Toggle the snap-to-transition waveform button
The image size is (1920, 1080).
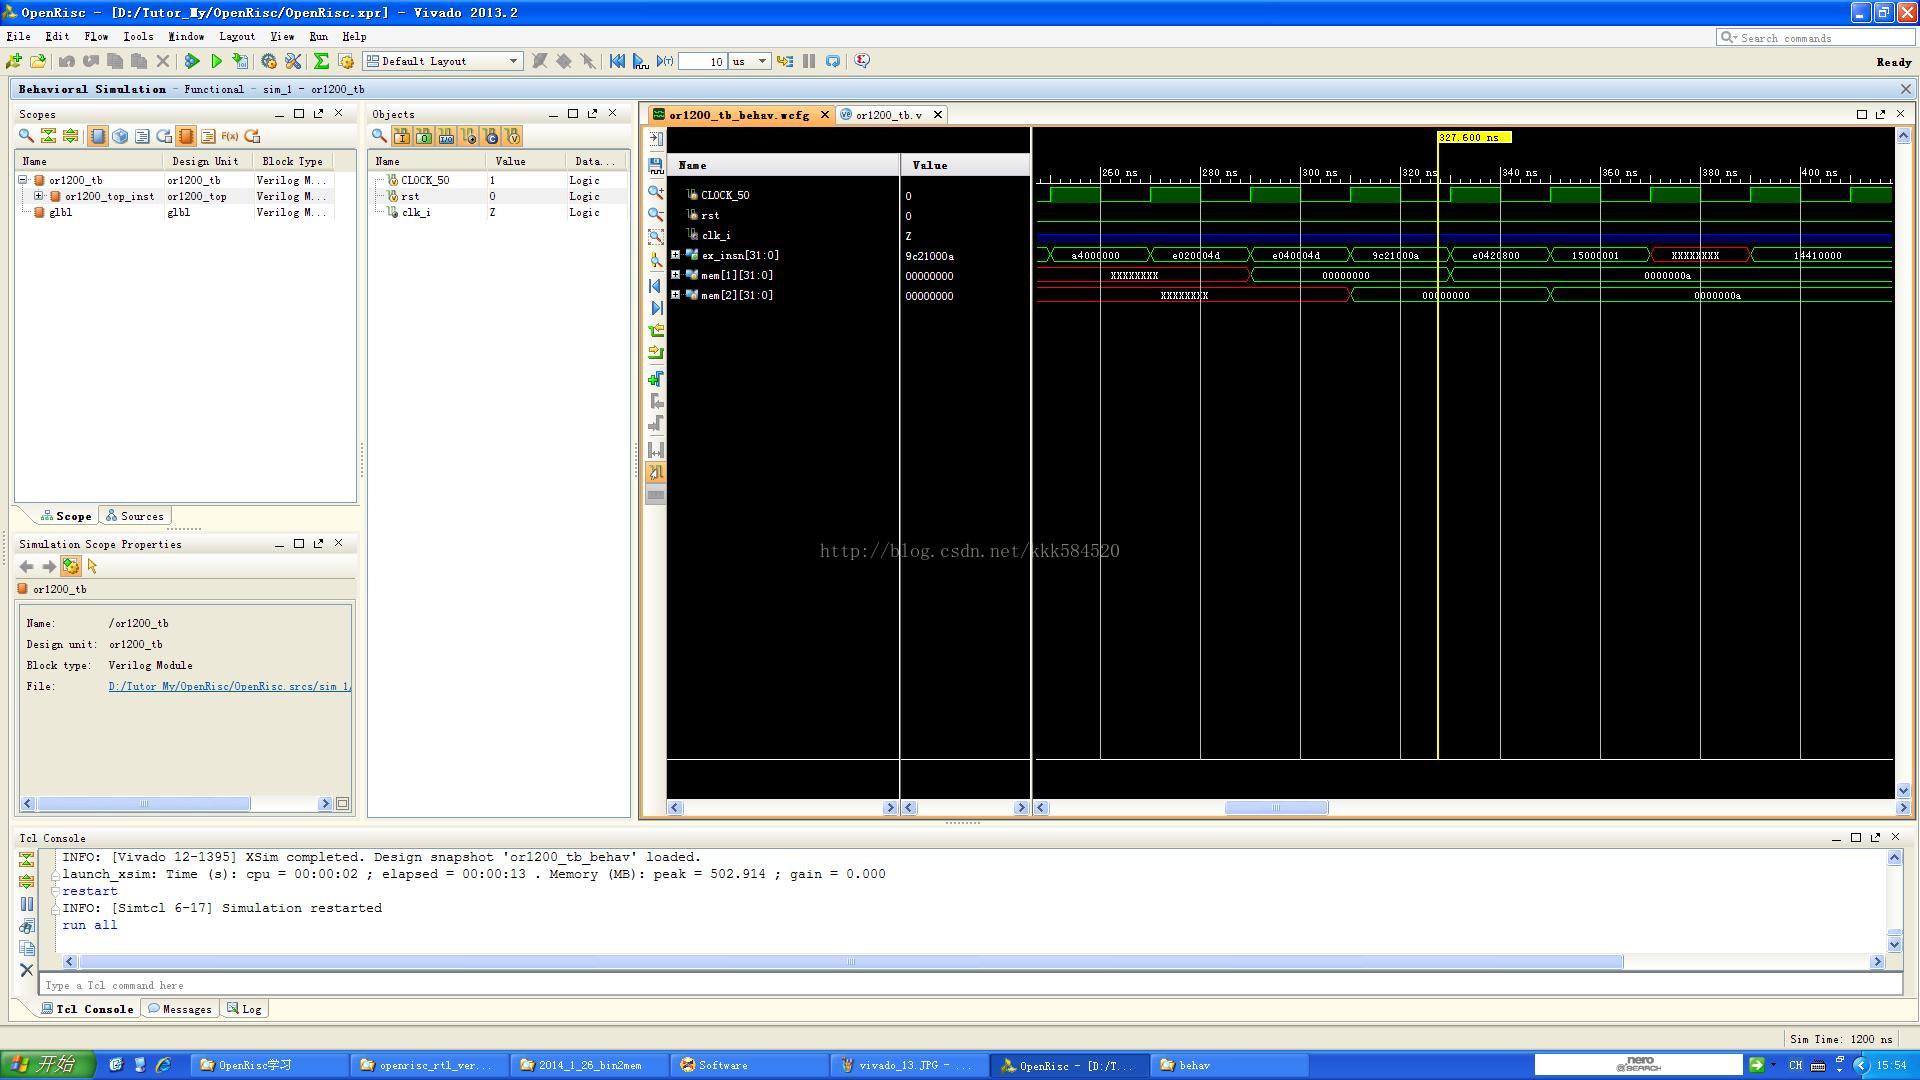click(x=656, y=473)
